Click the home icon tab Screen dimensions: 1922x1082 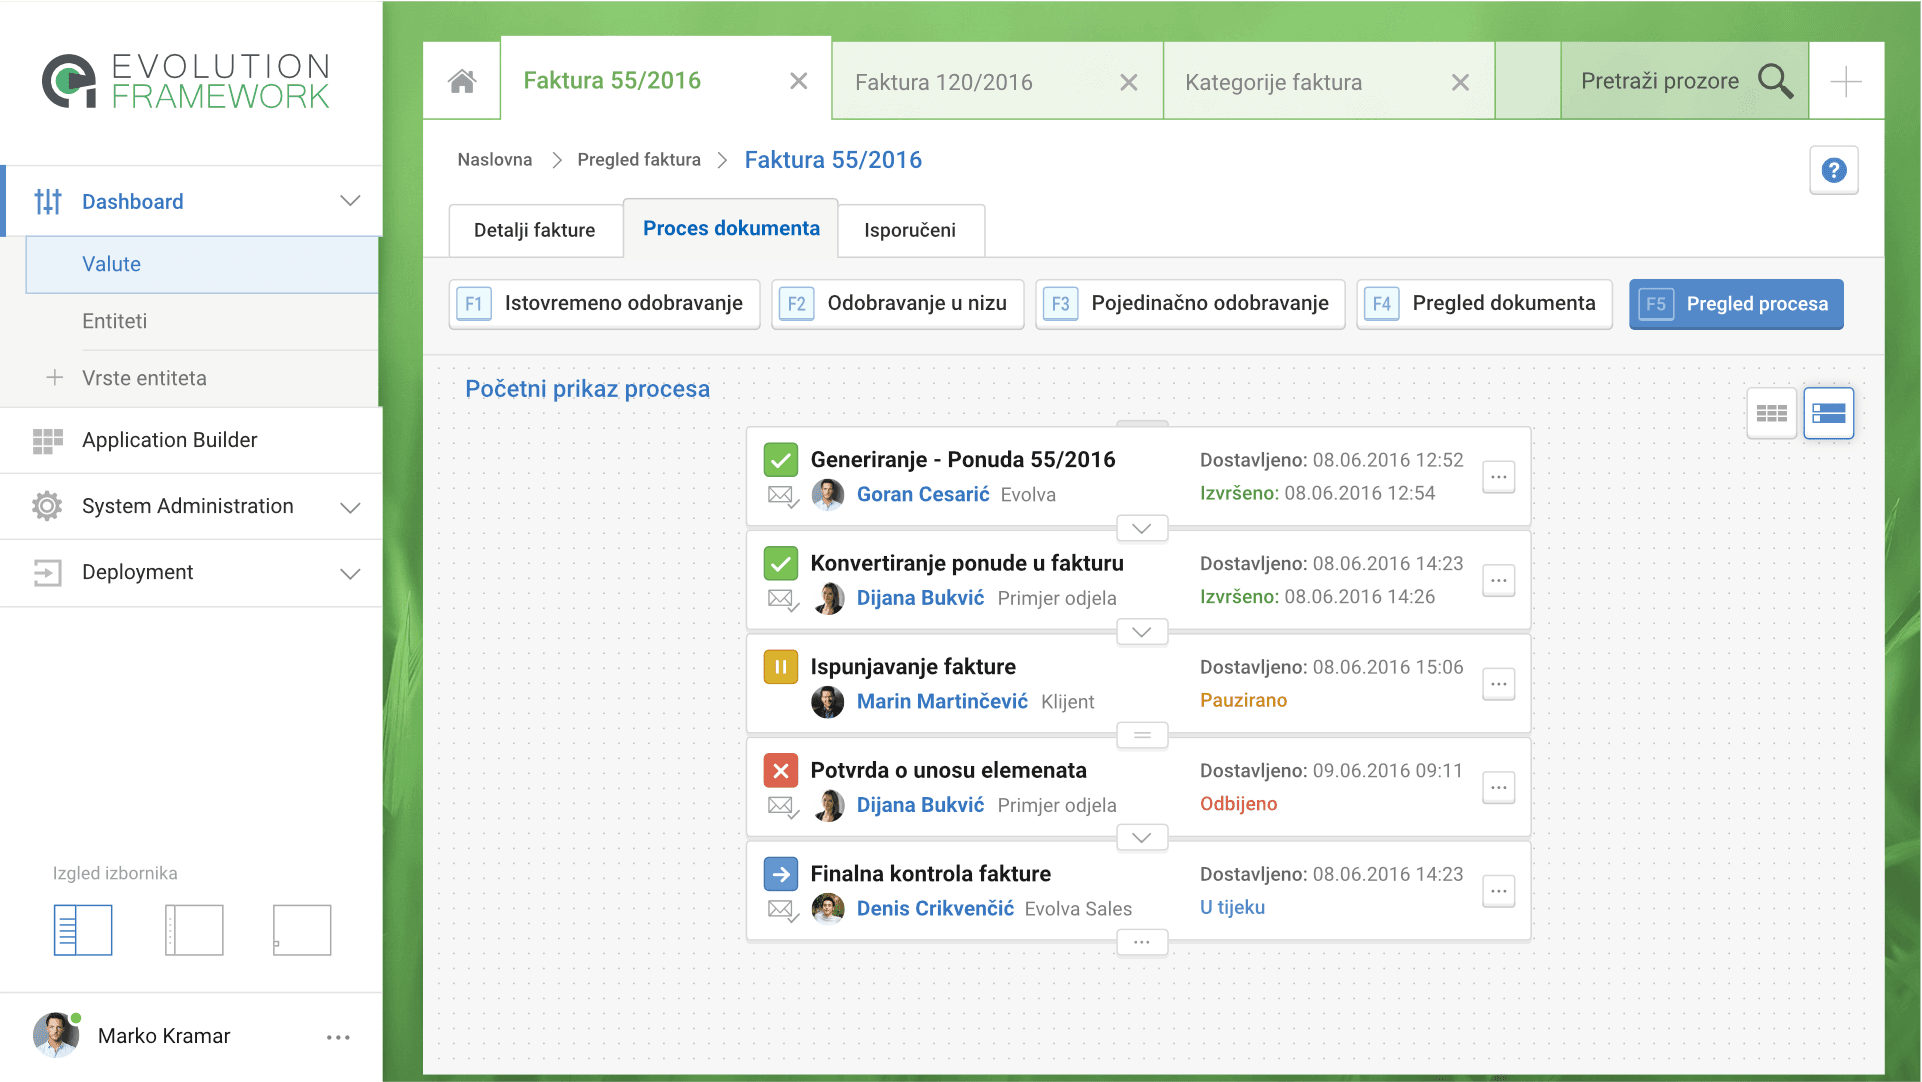point(462,81)
